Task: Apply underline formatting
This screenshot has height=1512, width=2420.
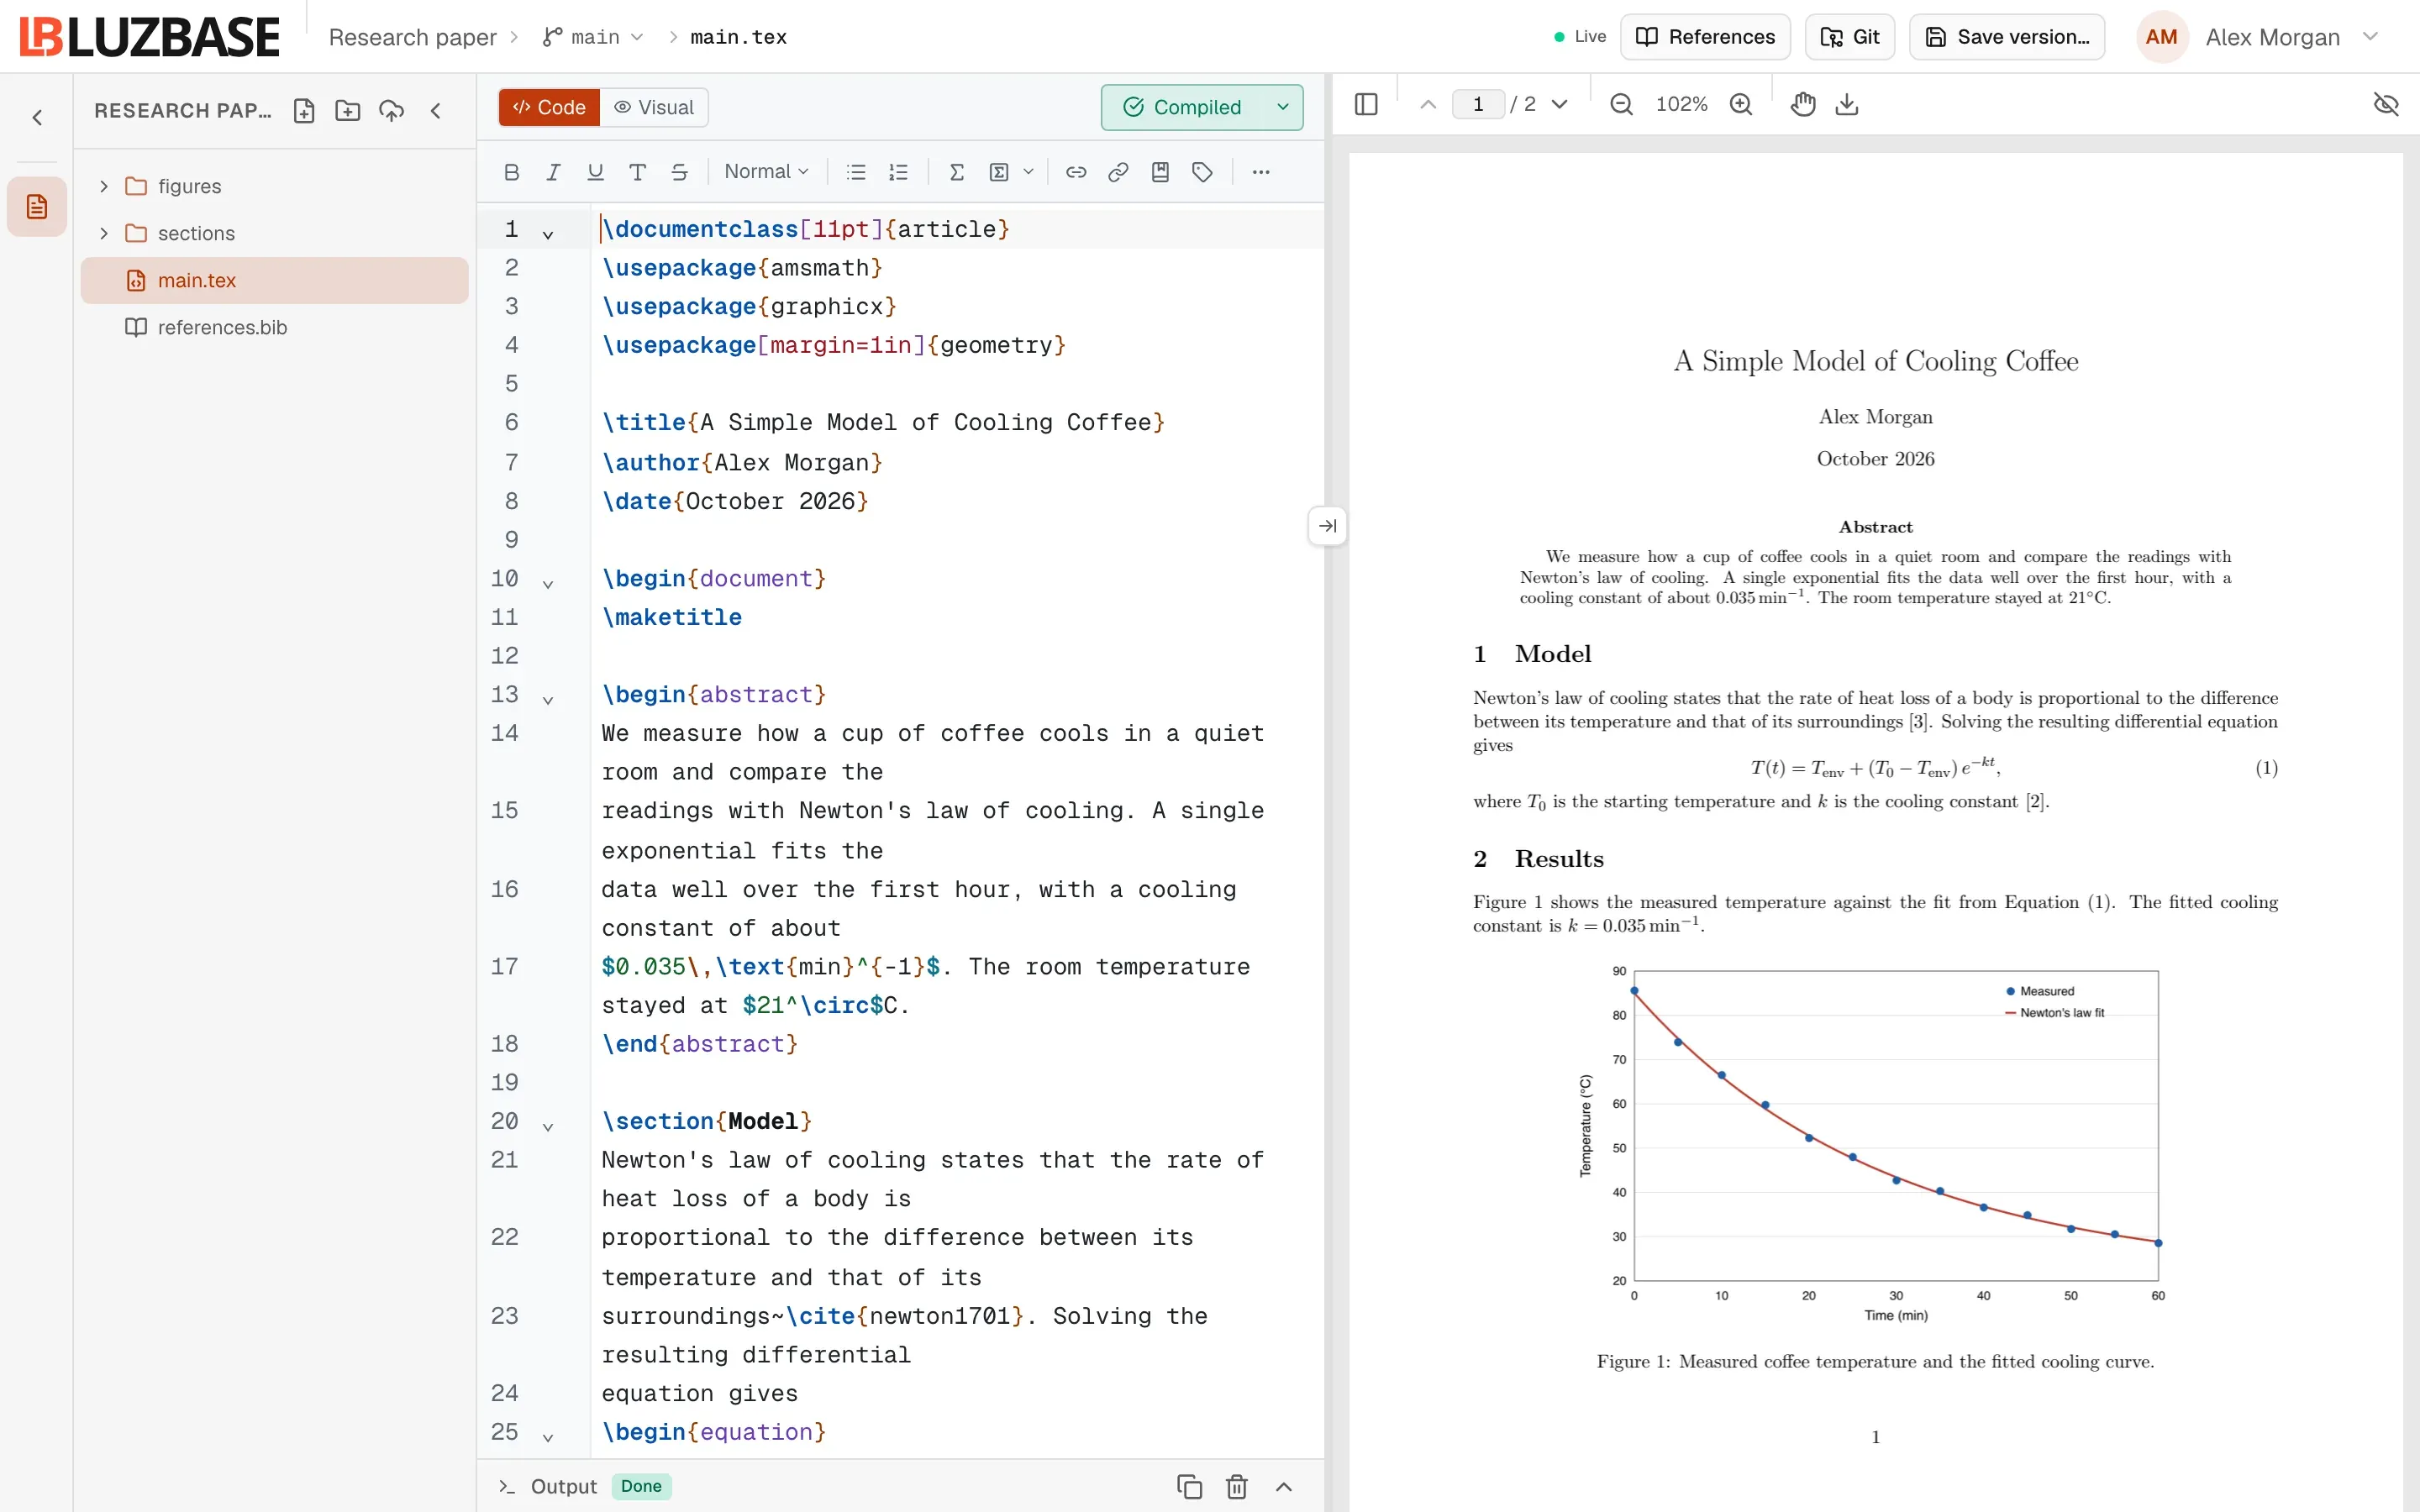Action: (x=595, y=172)
